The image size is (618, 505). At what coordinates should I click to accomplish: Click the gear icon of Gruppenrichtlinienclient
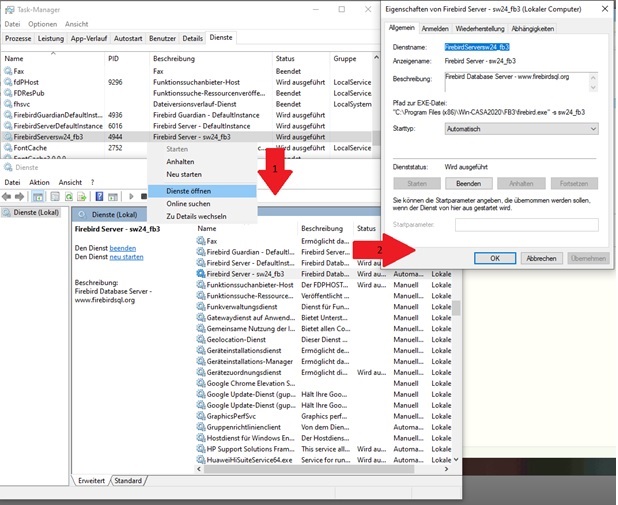pos(201,427)
